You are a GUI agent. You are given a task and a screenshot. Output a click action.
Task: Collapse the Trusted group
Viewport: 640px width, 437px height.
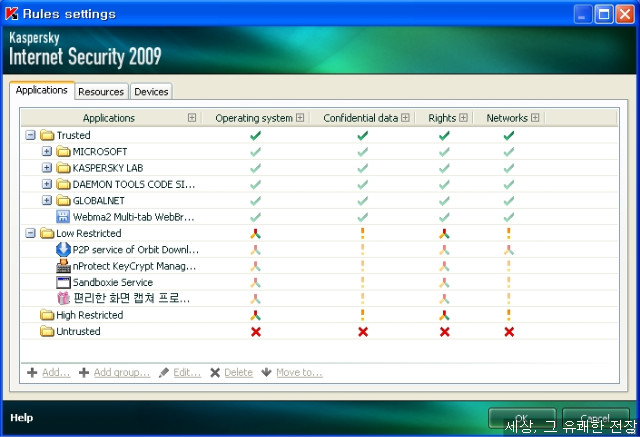pos(31,135)
